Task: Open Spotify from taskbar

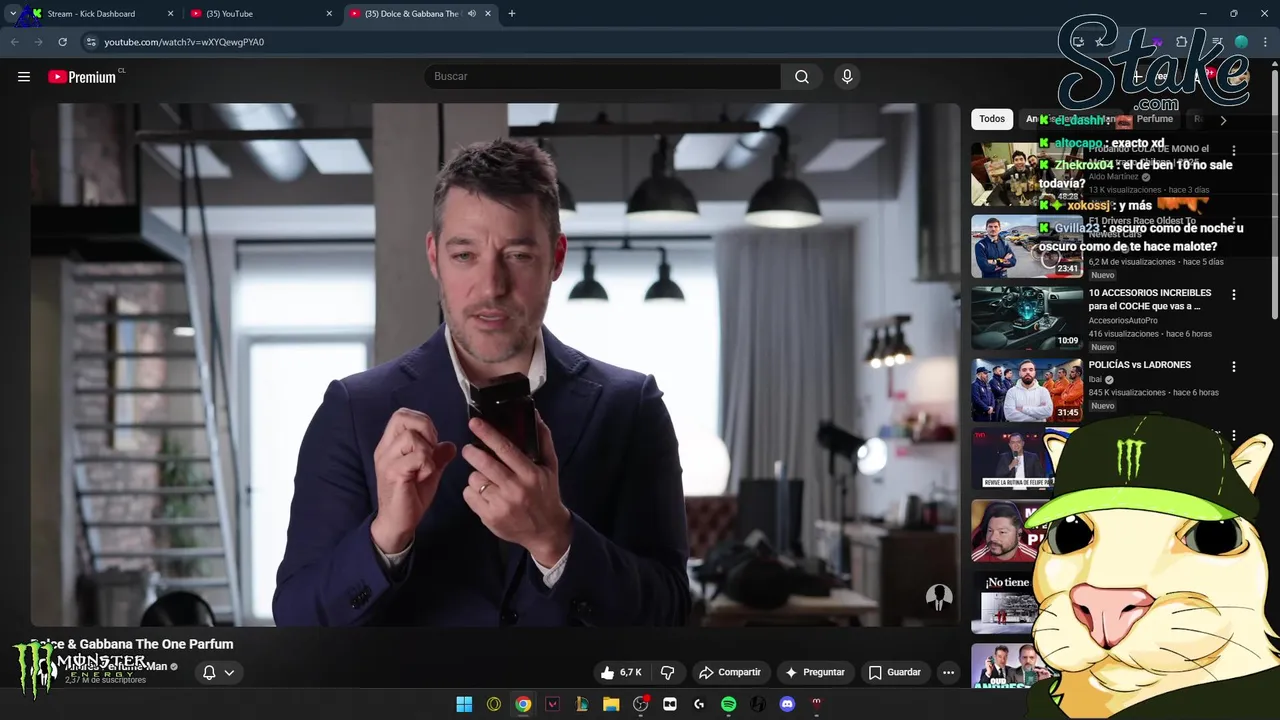Action: pyautogui.click(x=729, y=704)
